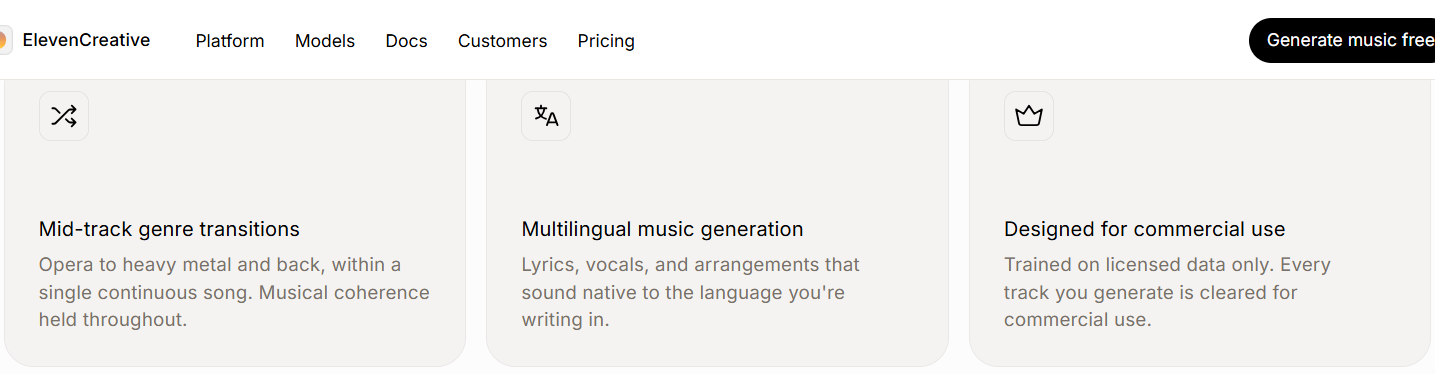1435x374 pixels.
Task: Open the multilingual generation feature card
Action: pyautogui.click(x=717, y=222)
